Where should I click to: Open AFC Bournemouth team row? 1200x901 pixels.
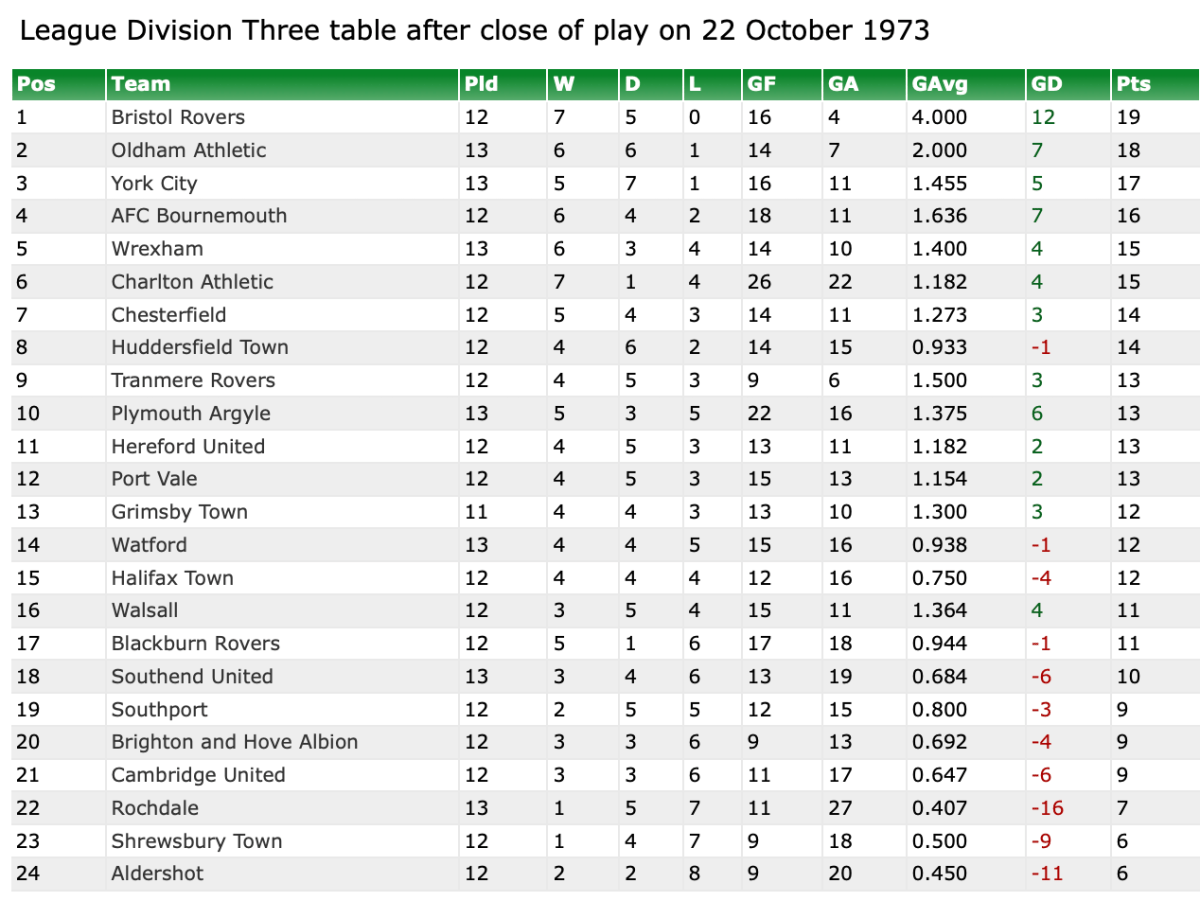coord(199,216)
